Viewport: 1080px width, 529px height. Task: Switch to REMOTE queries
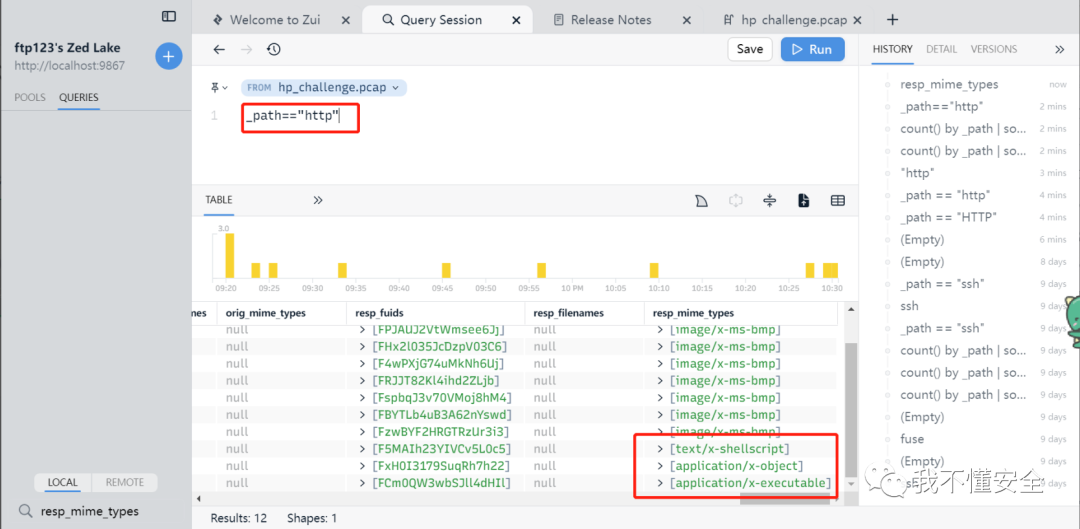coord(125,483)
